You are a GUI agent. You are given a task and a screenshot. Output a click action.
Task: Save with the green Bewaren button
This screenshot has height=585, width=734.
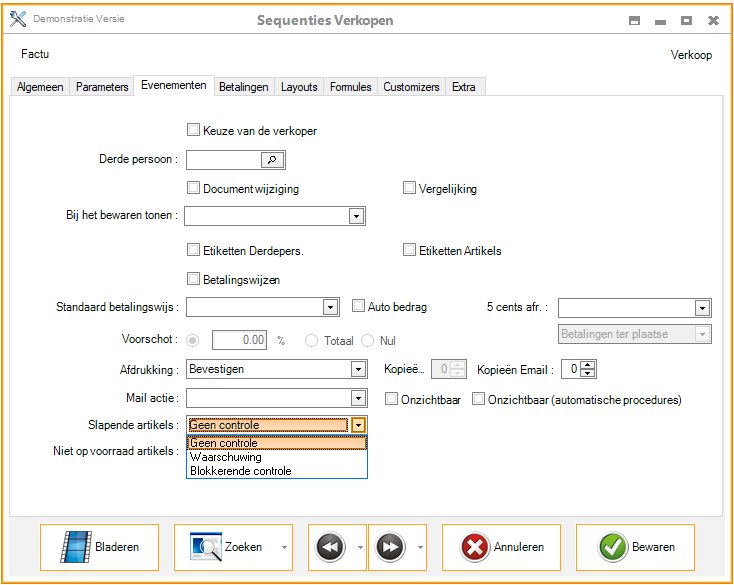637,547
